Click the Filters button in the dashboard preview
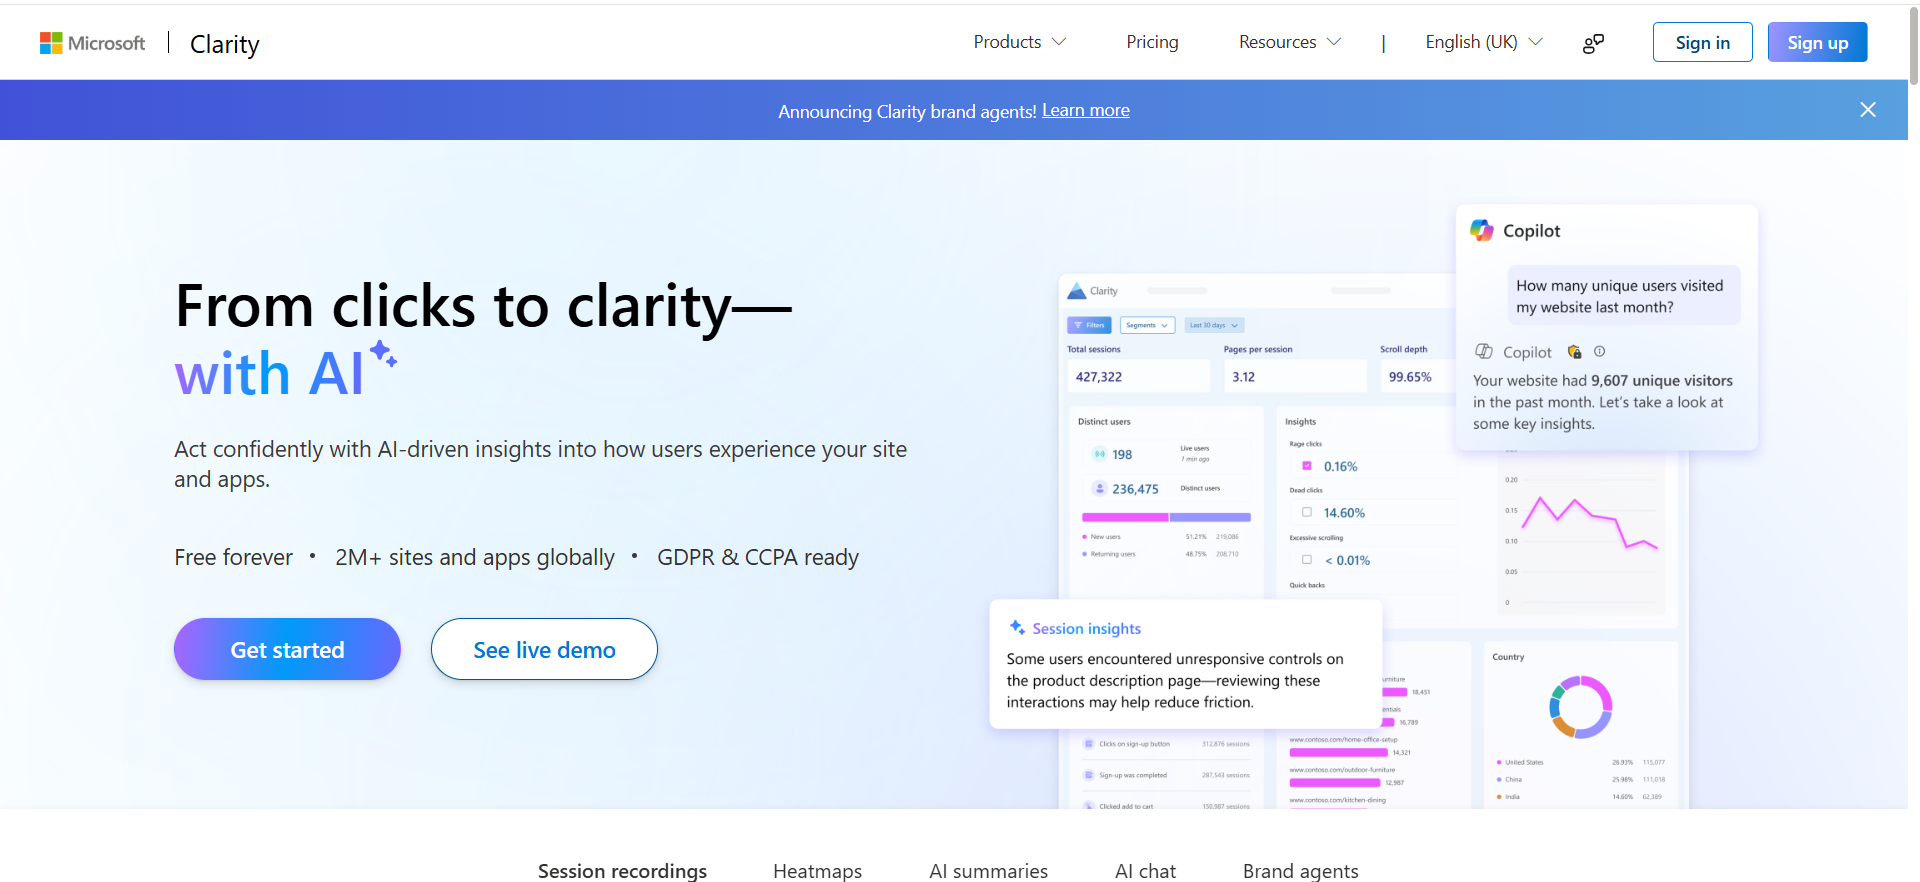This screenshot has height=882, width=1920. point(1089,325)
